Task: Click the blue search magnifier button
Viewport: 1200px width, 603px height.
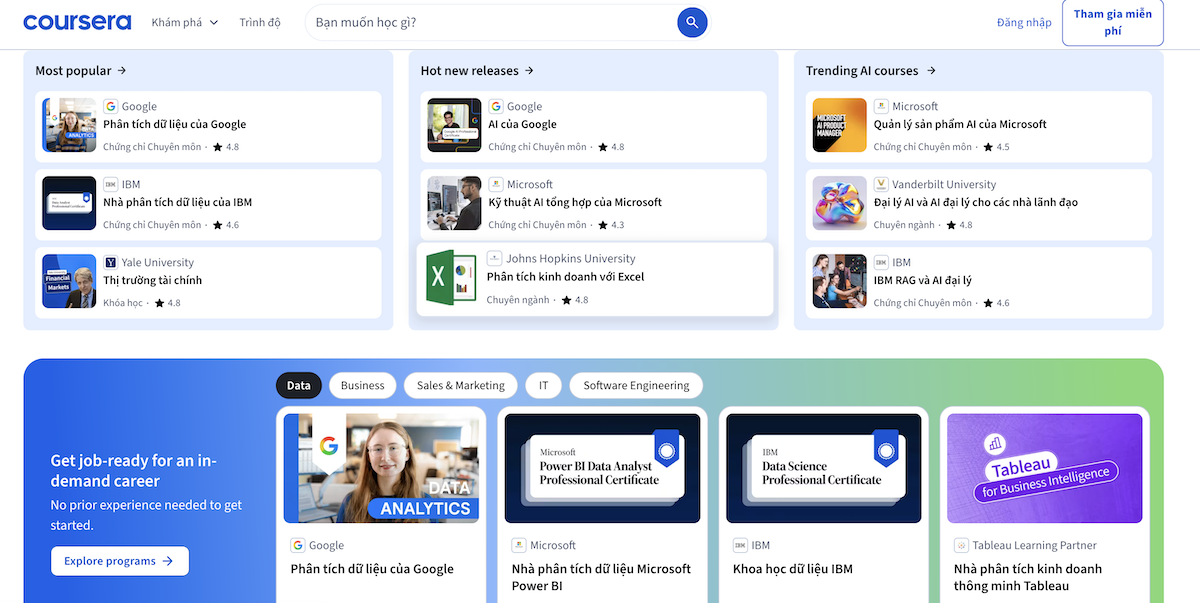Action: pos(692,22)
